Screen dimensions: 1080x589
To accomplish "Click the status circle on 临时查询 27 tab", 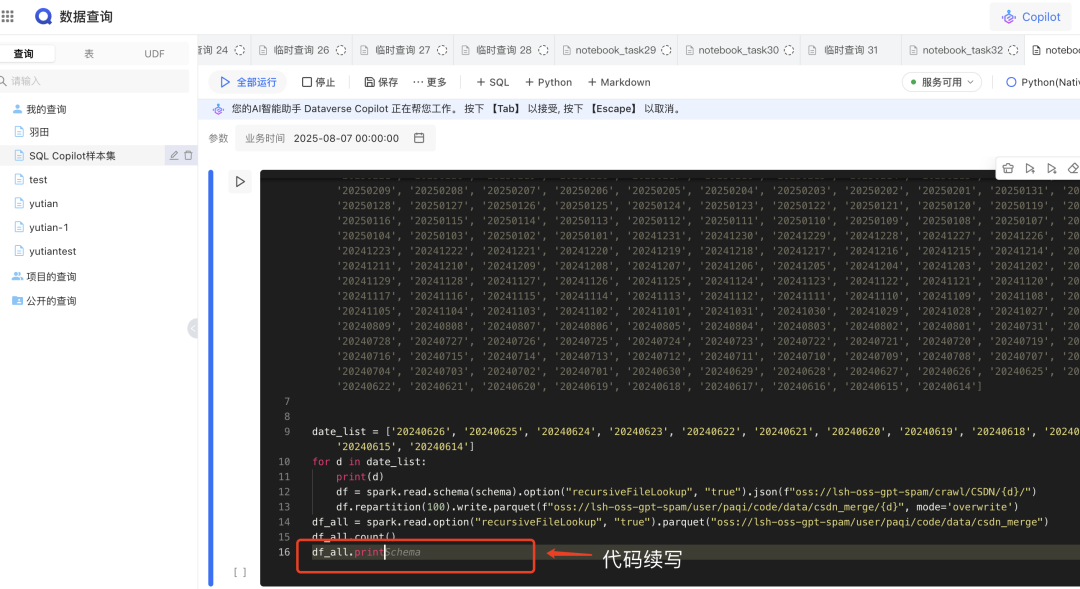I will 442,50.
